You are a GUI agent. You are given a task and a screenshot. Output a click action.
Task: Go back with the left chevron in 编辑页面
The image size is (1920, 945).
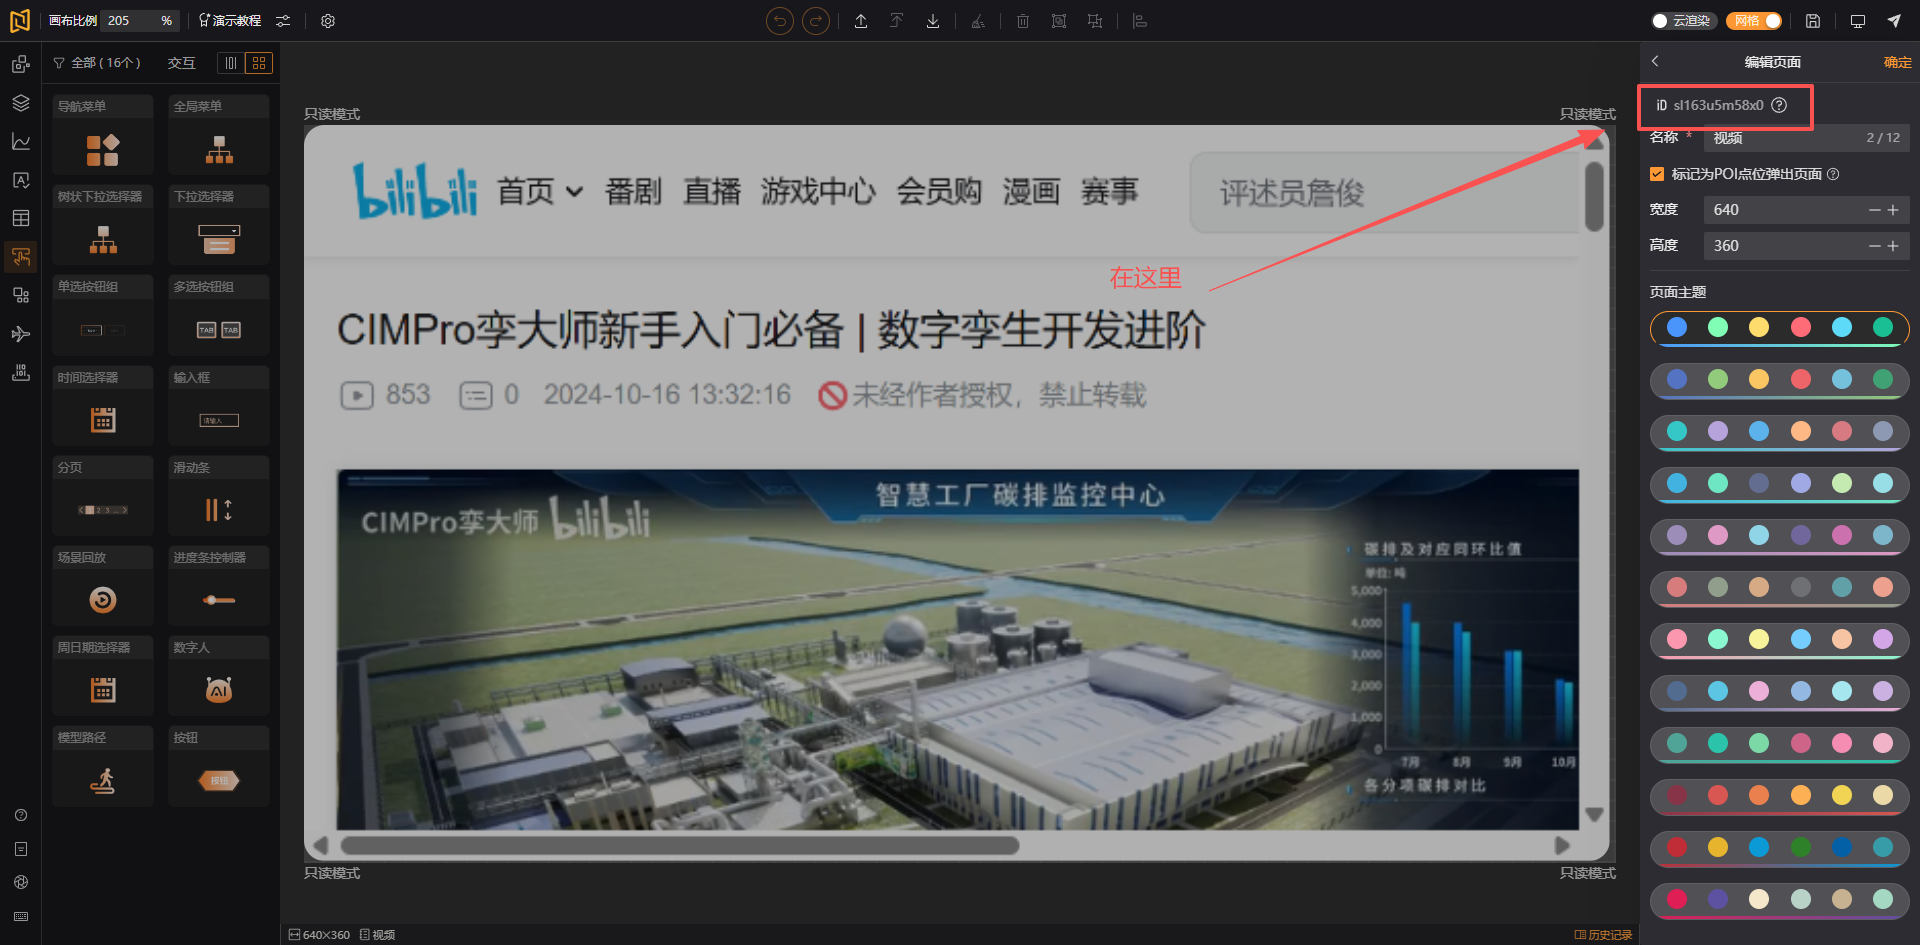click(x=1656, y=62)
